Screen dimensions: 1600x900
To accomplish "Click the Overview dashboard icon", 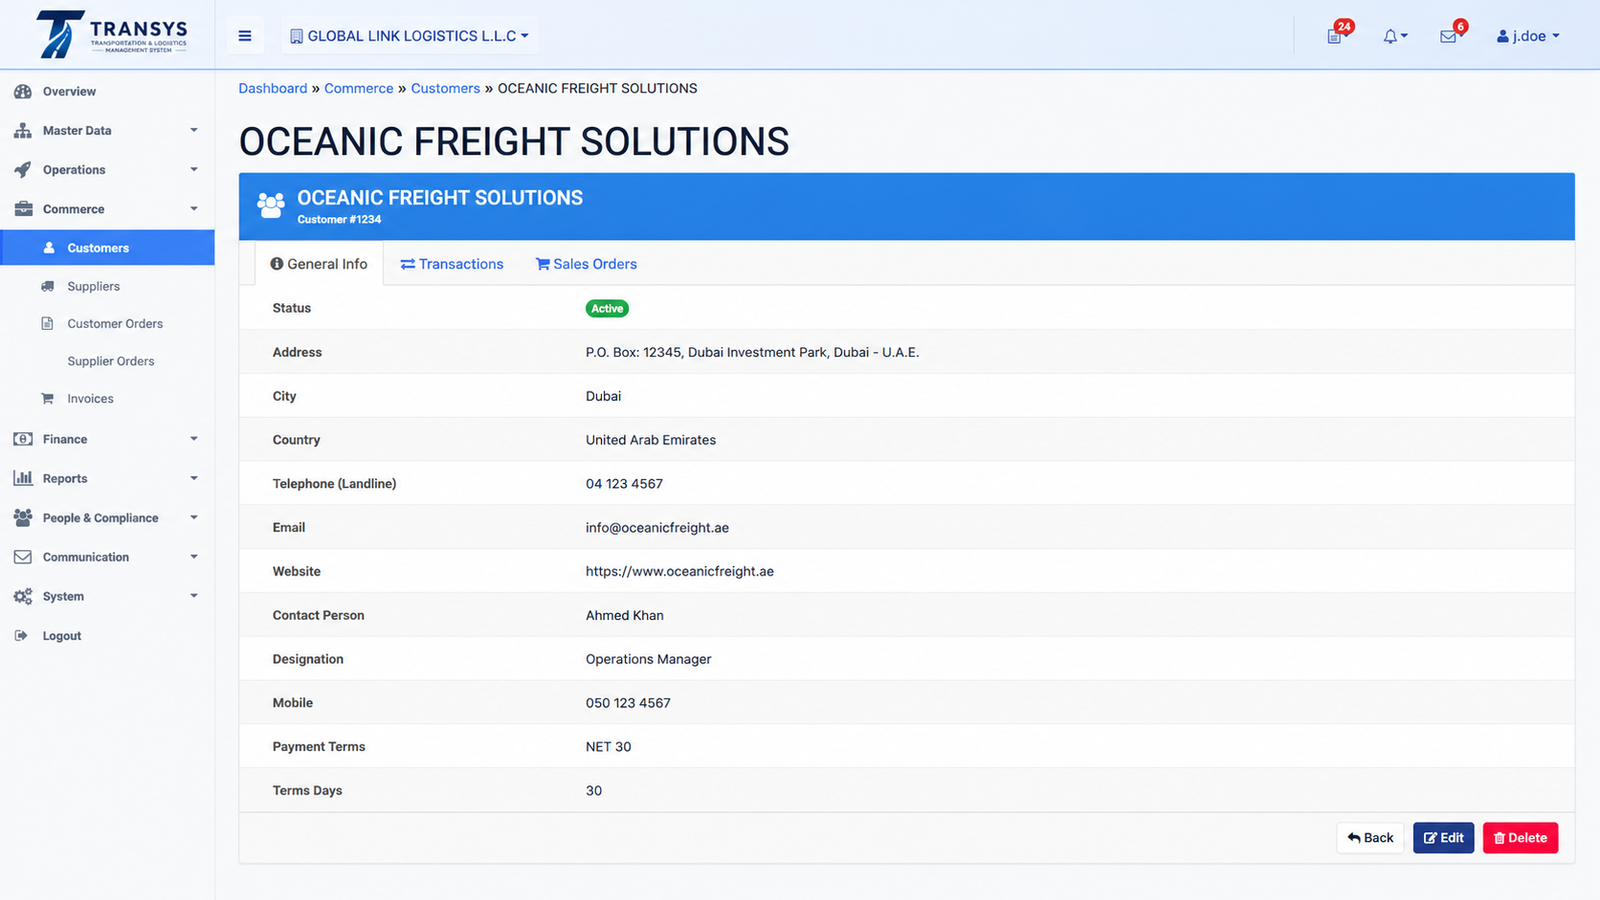I will [x=23, y=91].
